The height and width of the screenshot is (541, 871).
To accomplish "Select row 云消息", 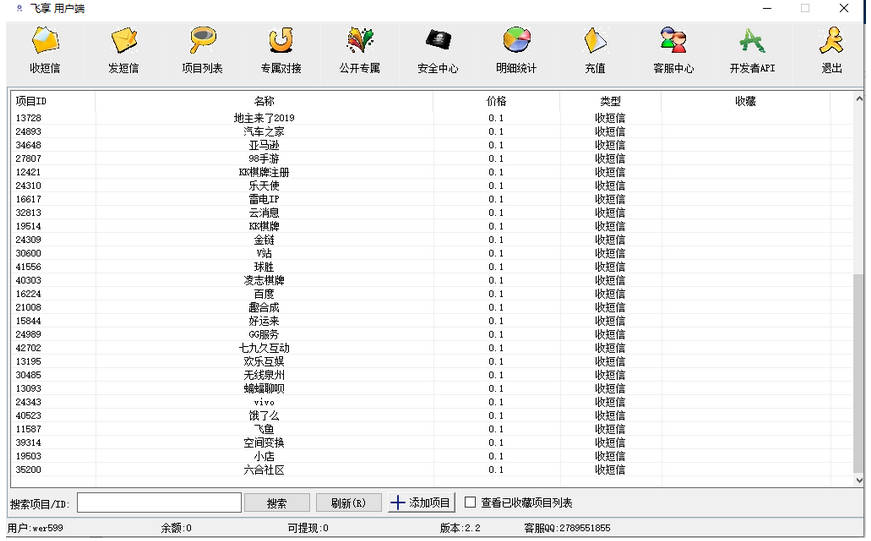I will pyautogui.click(x=432, y=212).
